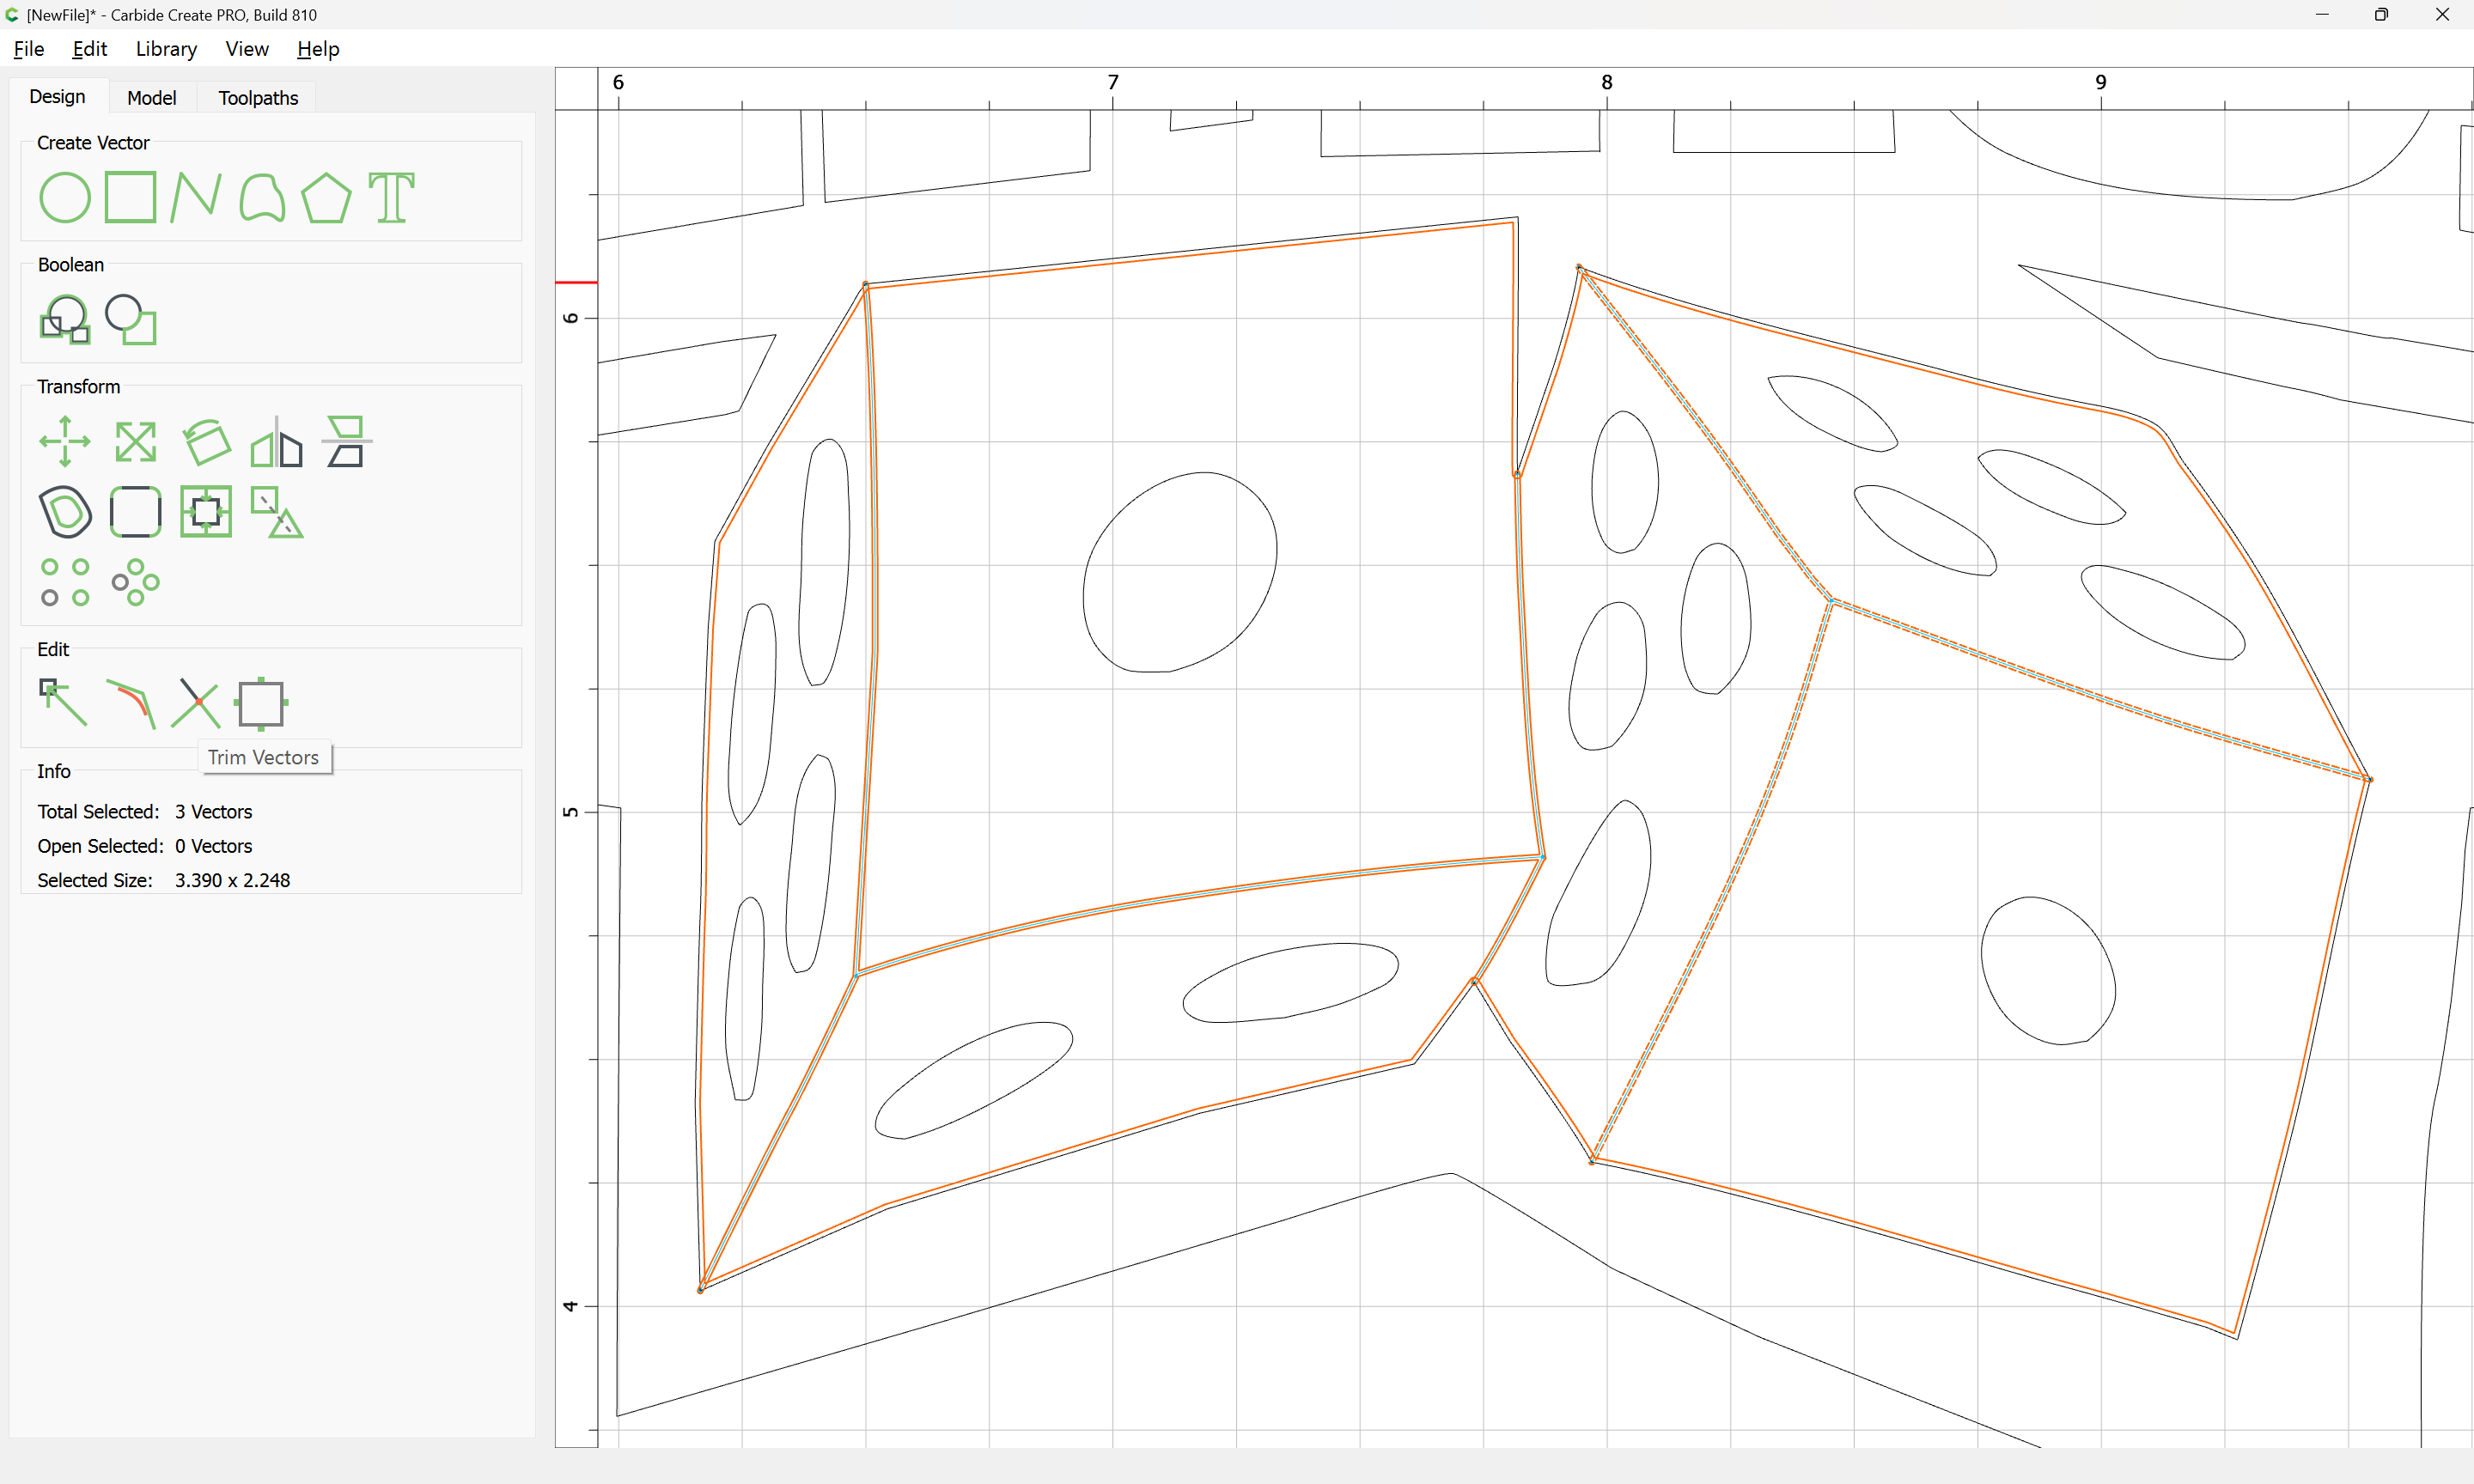
Task: Switch to the Toolpaths tab
Action: [x=258, y=98]
